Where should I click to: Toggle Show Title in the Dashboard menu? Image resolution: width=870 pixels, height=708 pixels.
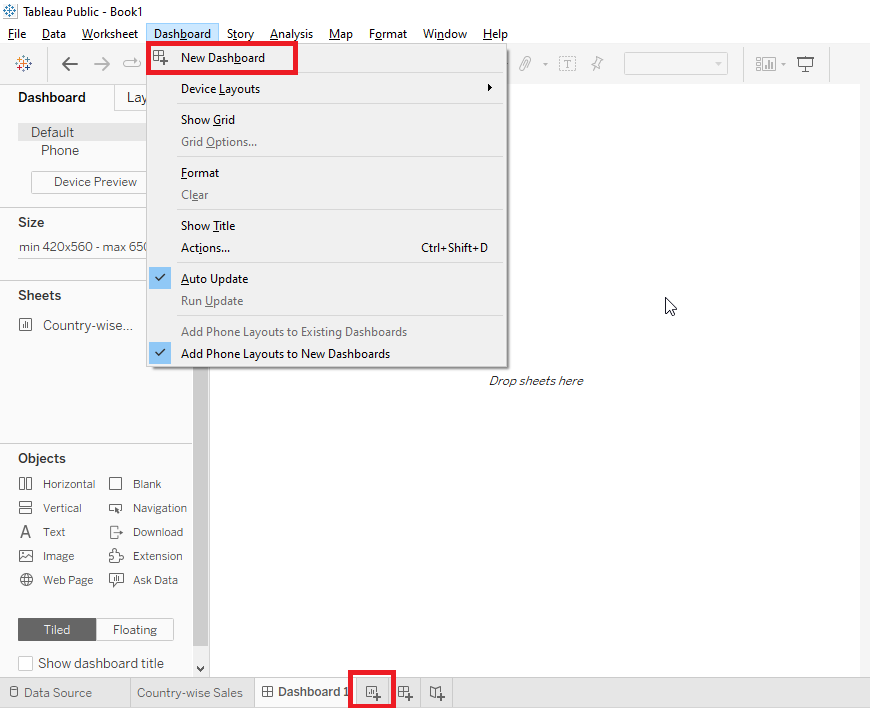[327, 226]
